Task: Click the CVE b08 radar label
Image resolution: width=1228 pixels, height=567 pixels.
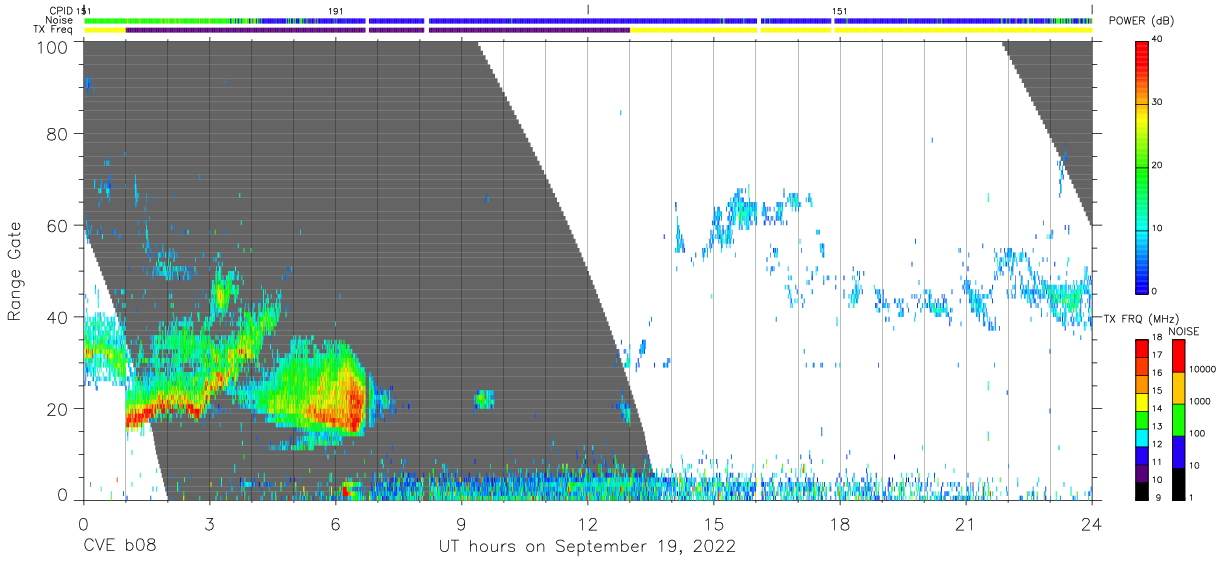Action: (x=119, y=547)
